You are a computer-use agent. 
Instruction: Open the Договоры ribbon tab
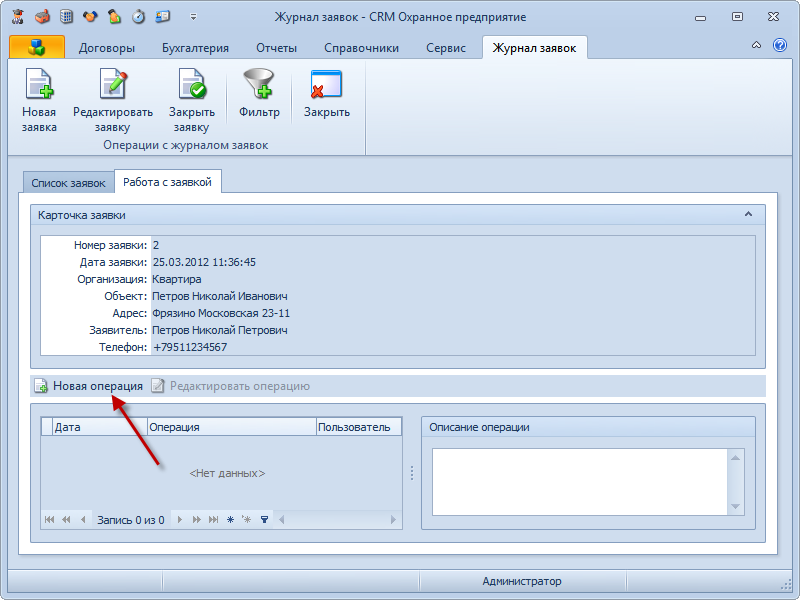tap(107, 48)
